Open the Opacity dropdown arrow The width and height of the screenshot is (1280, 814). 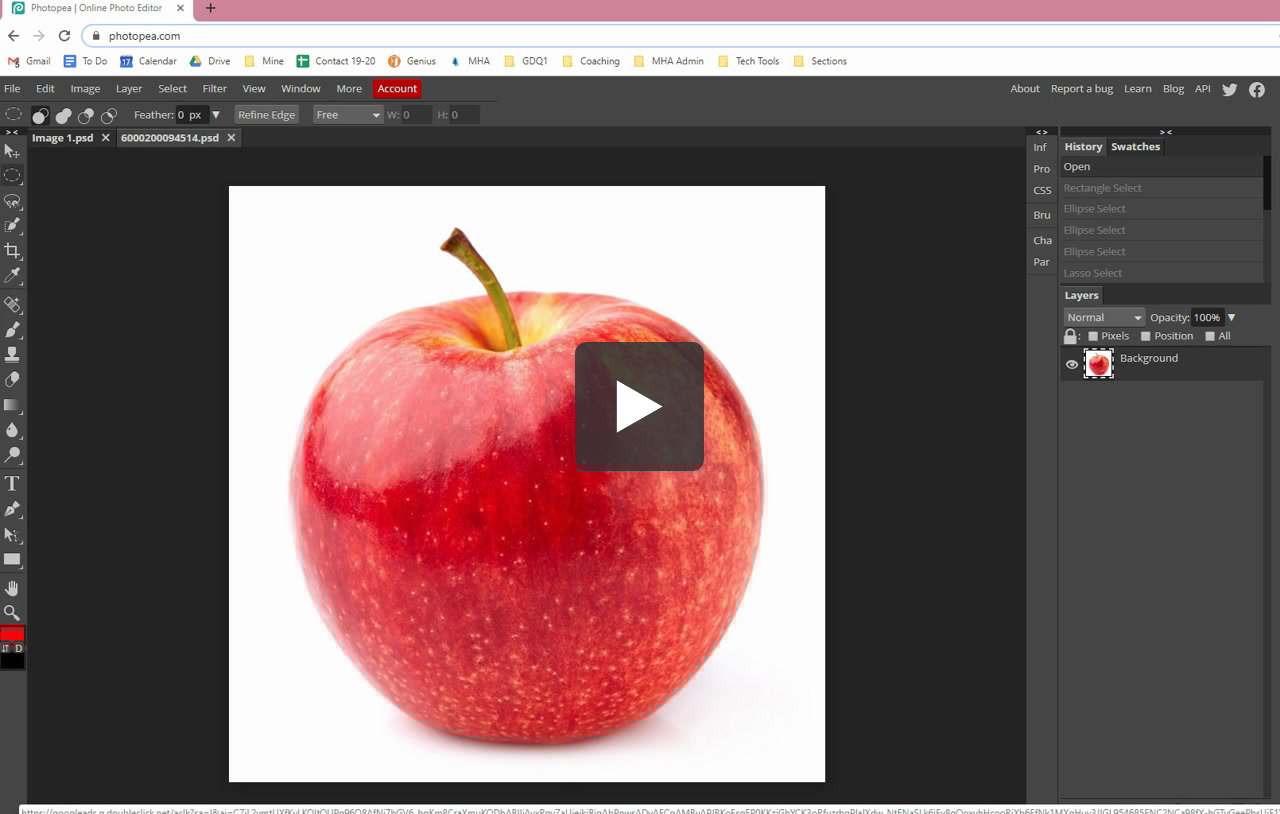(1231, 317)
